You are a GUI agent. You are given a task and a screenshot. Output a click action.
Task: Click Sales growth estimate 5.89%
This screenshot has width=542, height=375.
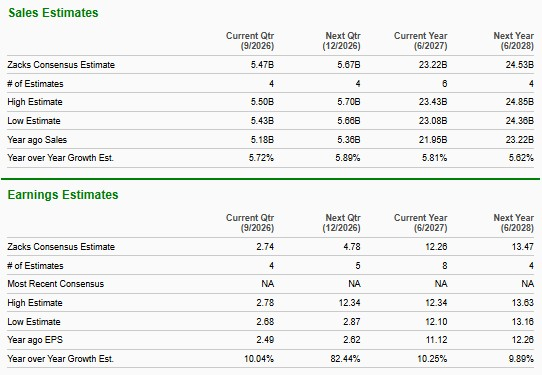pos(348,158)
